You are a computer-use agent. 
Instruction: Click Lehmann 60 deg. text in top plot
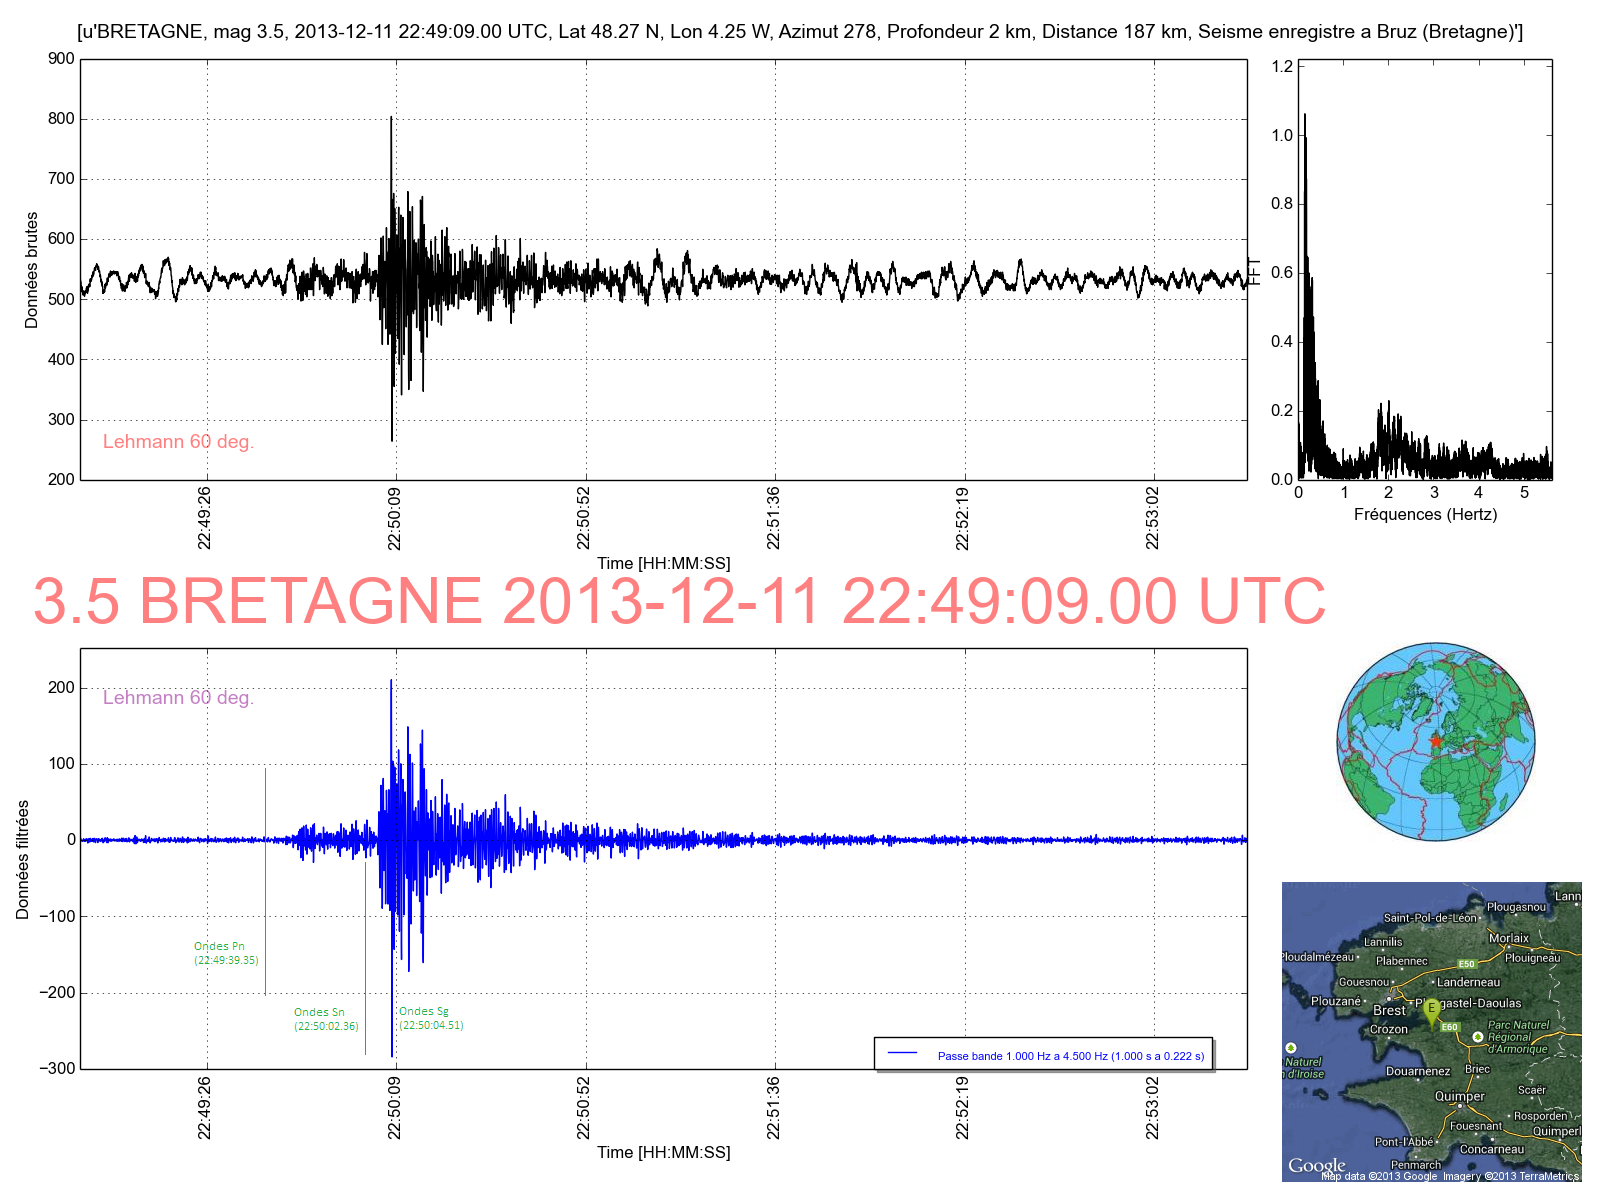(178, 442)
